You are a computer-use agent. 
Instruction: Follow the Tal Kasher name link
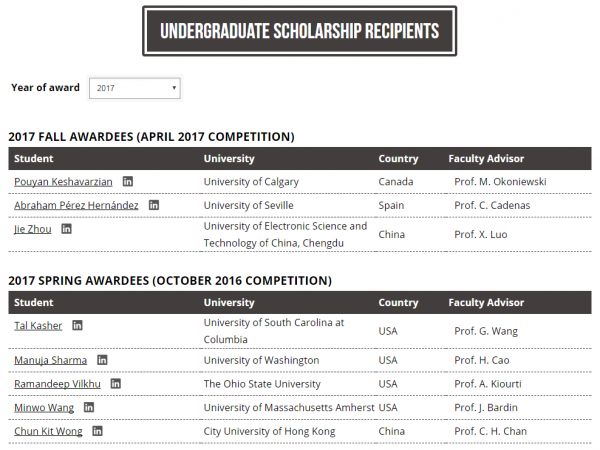tap(38, 326)
